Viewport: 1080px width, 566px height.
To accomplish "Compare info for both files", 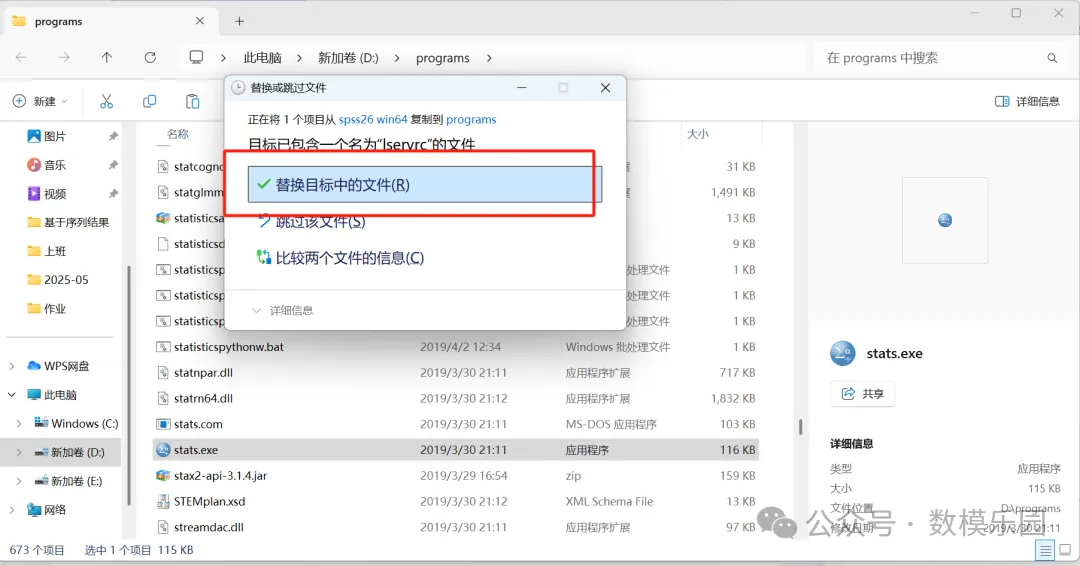I will click(340, 258).
